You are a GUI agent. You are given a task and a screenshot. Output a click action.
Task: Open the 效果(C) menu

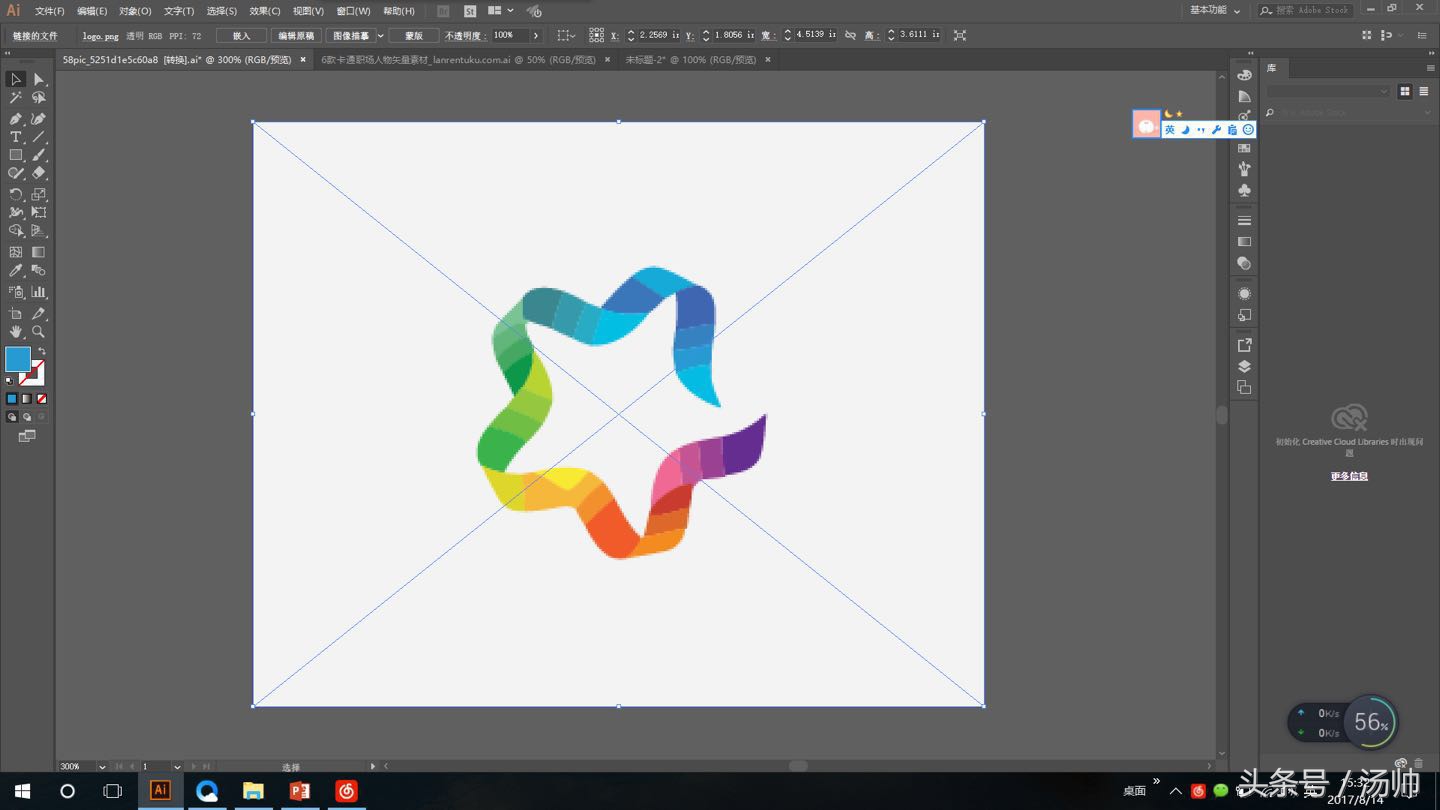click(x=265, y=11)
